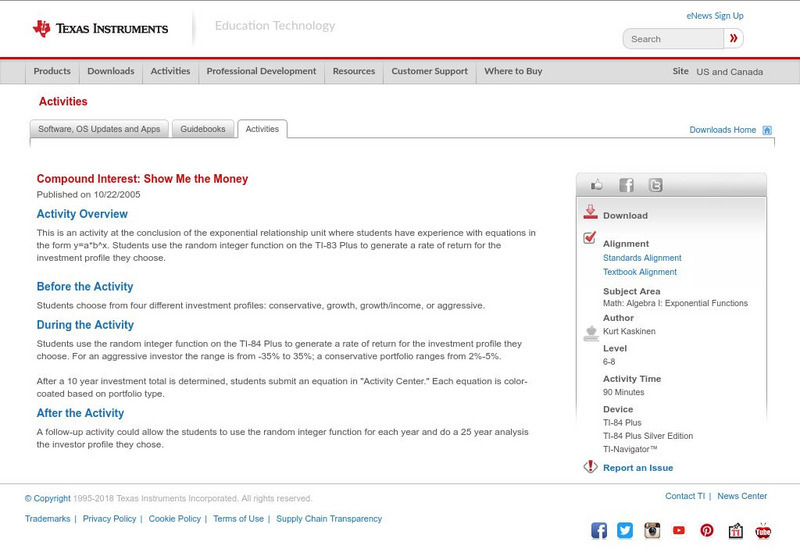Click the During the Activity heading
Viewport: 800px width, 549px height.
85,325
